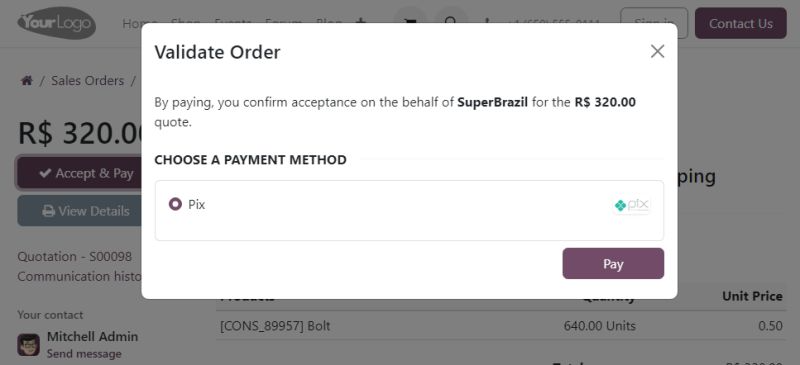Open the Home menu item
This screenshot has height=365, width=800.
[134, 23]
